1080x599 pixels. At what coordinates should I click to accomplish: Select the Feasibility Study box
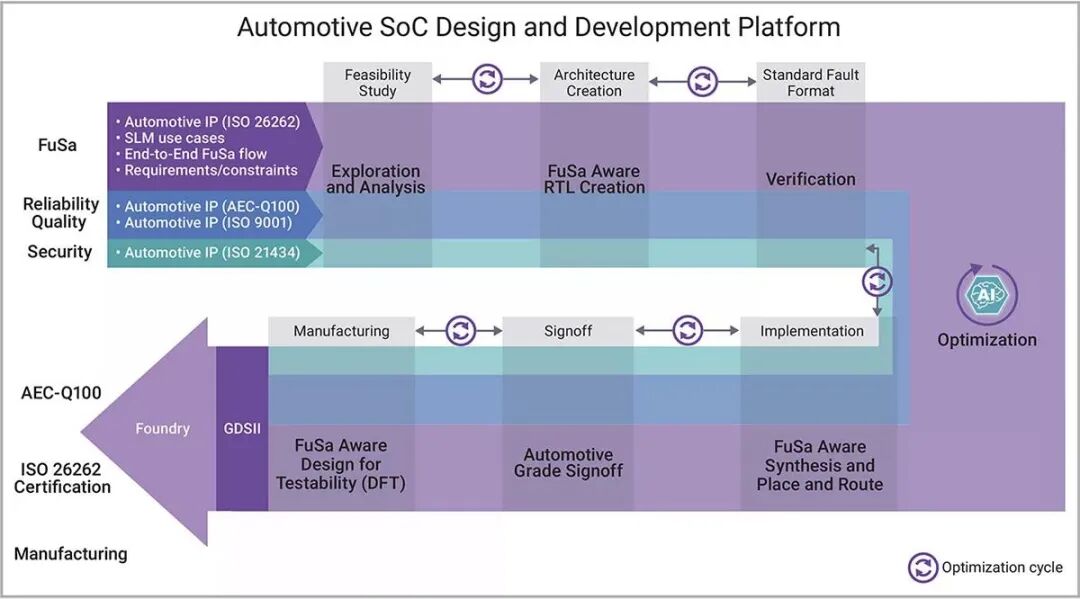(378, 82)
